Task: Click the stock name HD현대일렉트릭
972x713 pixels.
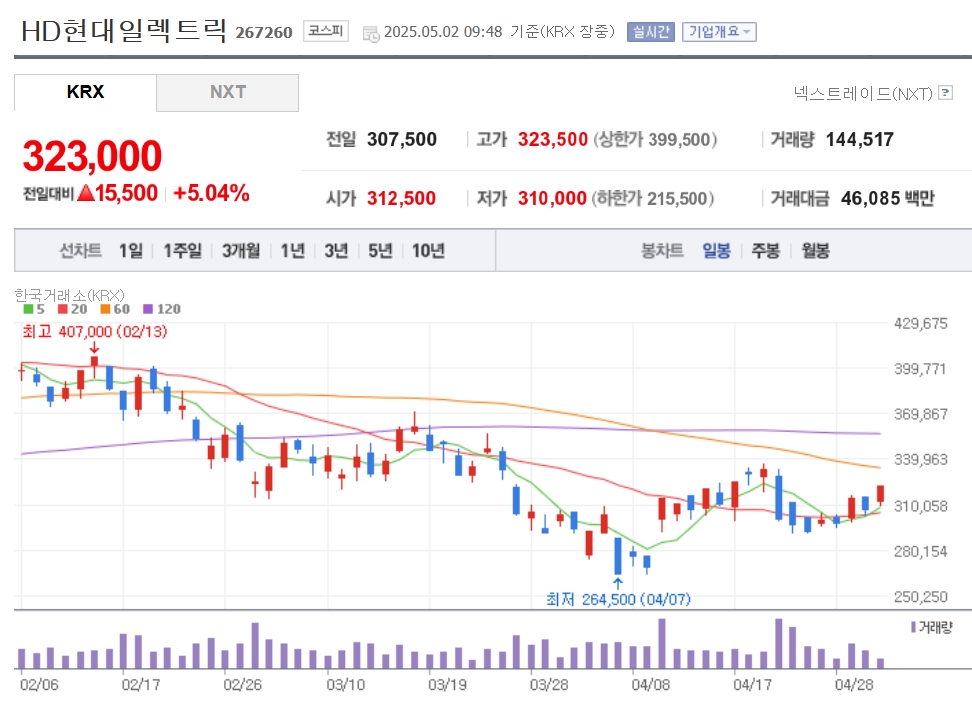Action: pyautogui.click(x=124, y=31)
